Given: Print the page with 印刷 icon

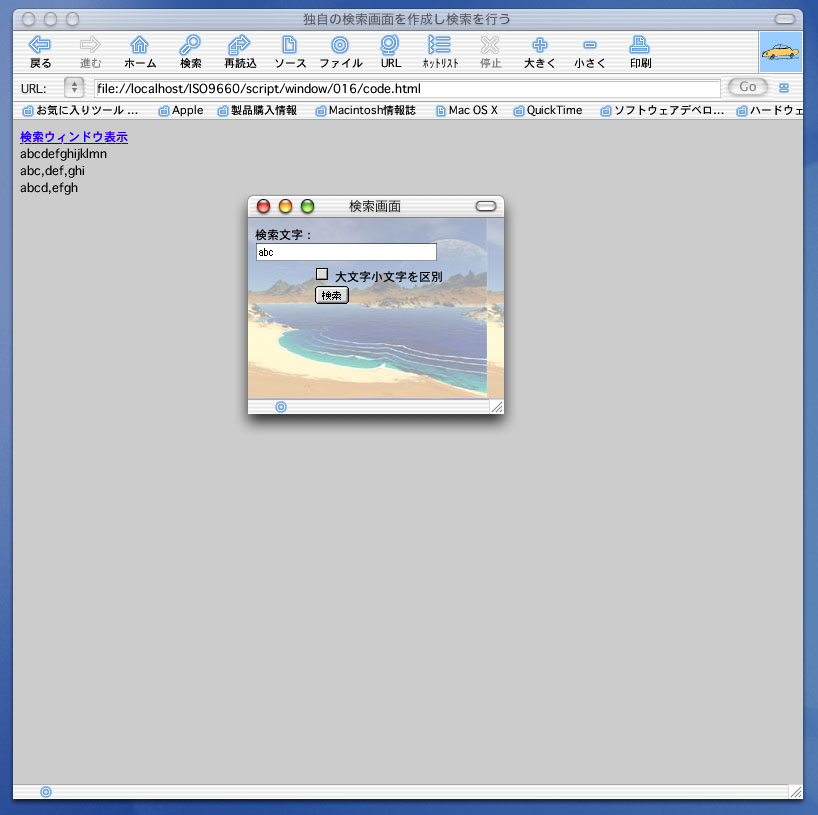Looking at the screenshot, I should [640, 45].
